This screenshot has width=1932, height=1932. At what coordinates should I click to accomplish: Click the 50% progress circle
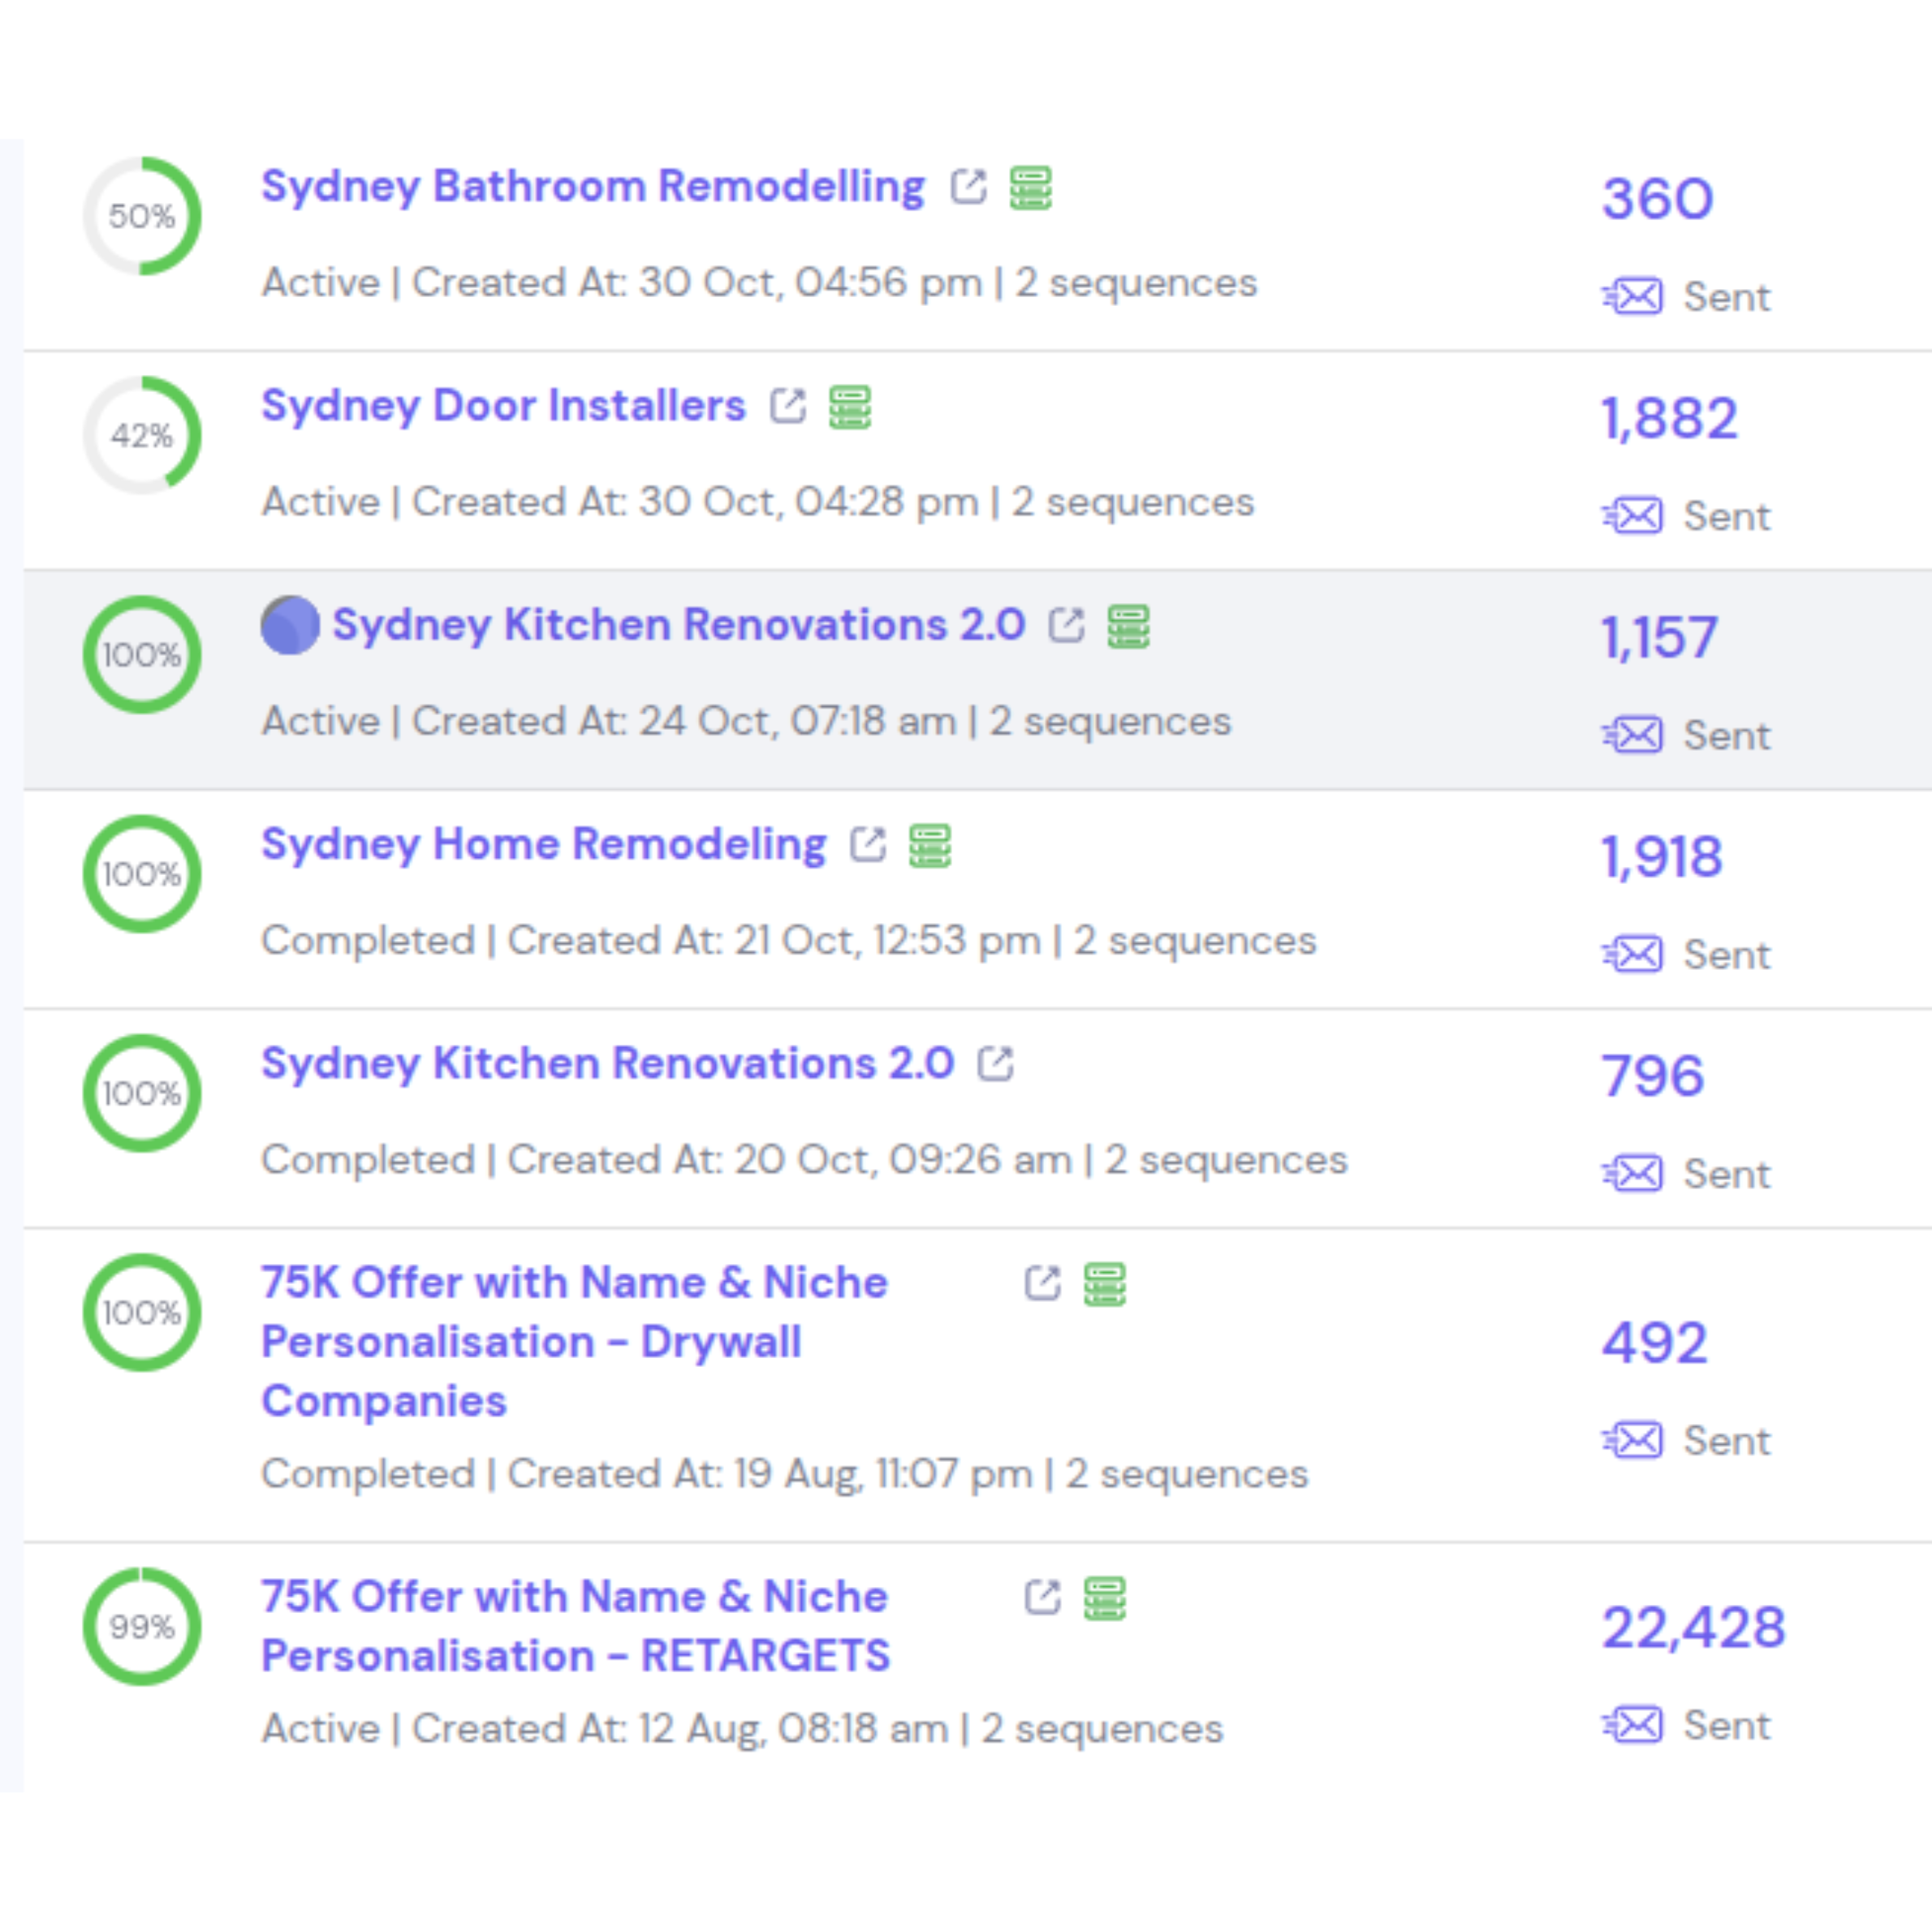pyautogui.click(x=143, y=215)
